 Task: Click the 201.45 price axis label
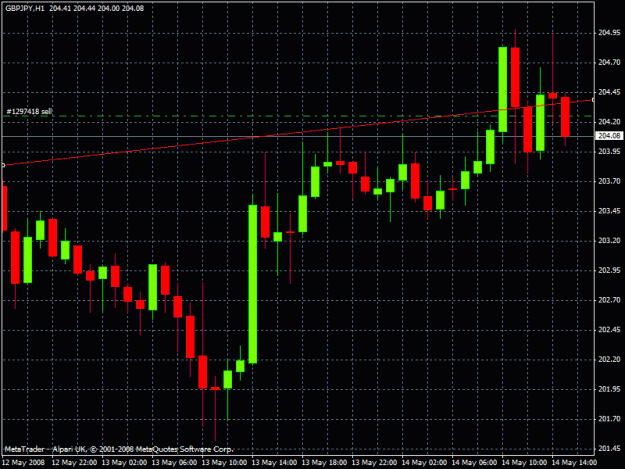point(609,449)
